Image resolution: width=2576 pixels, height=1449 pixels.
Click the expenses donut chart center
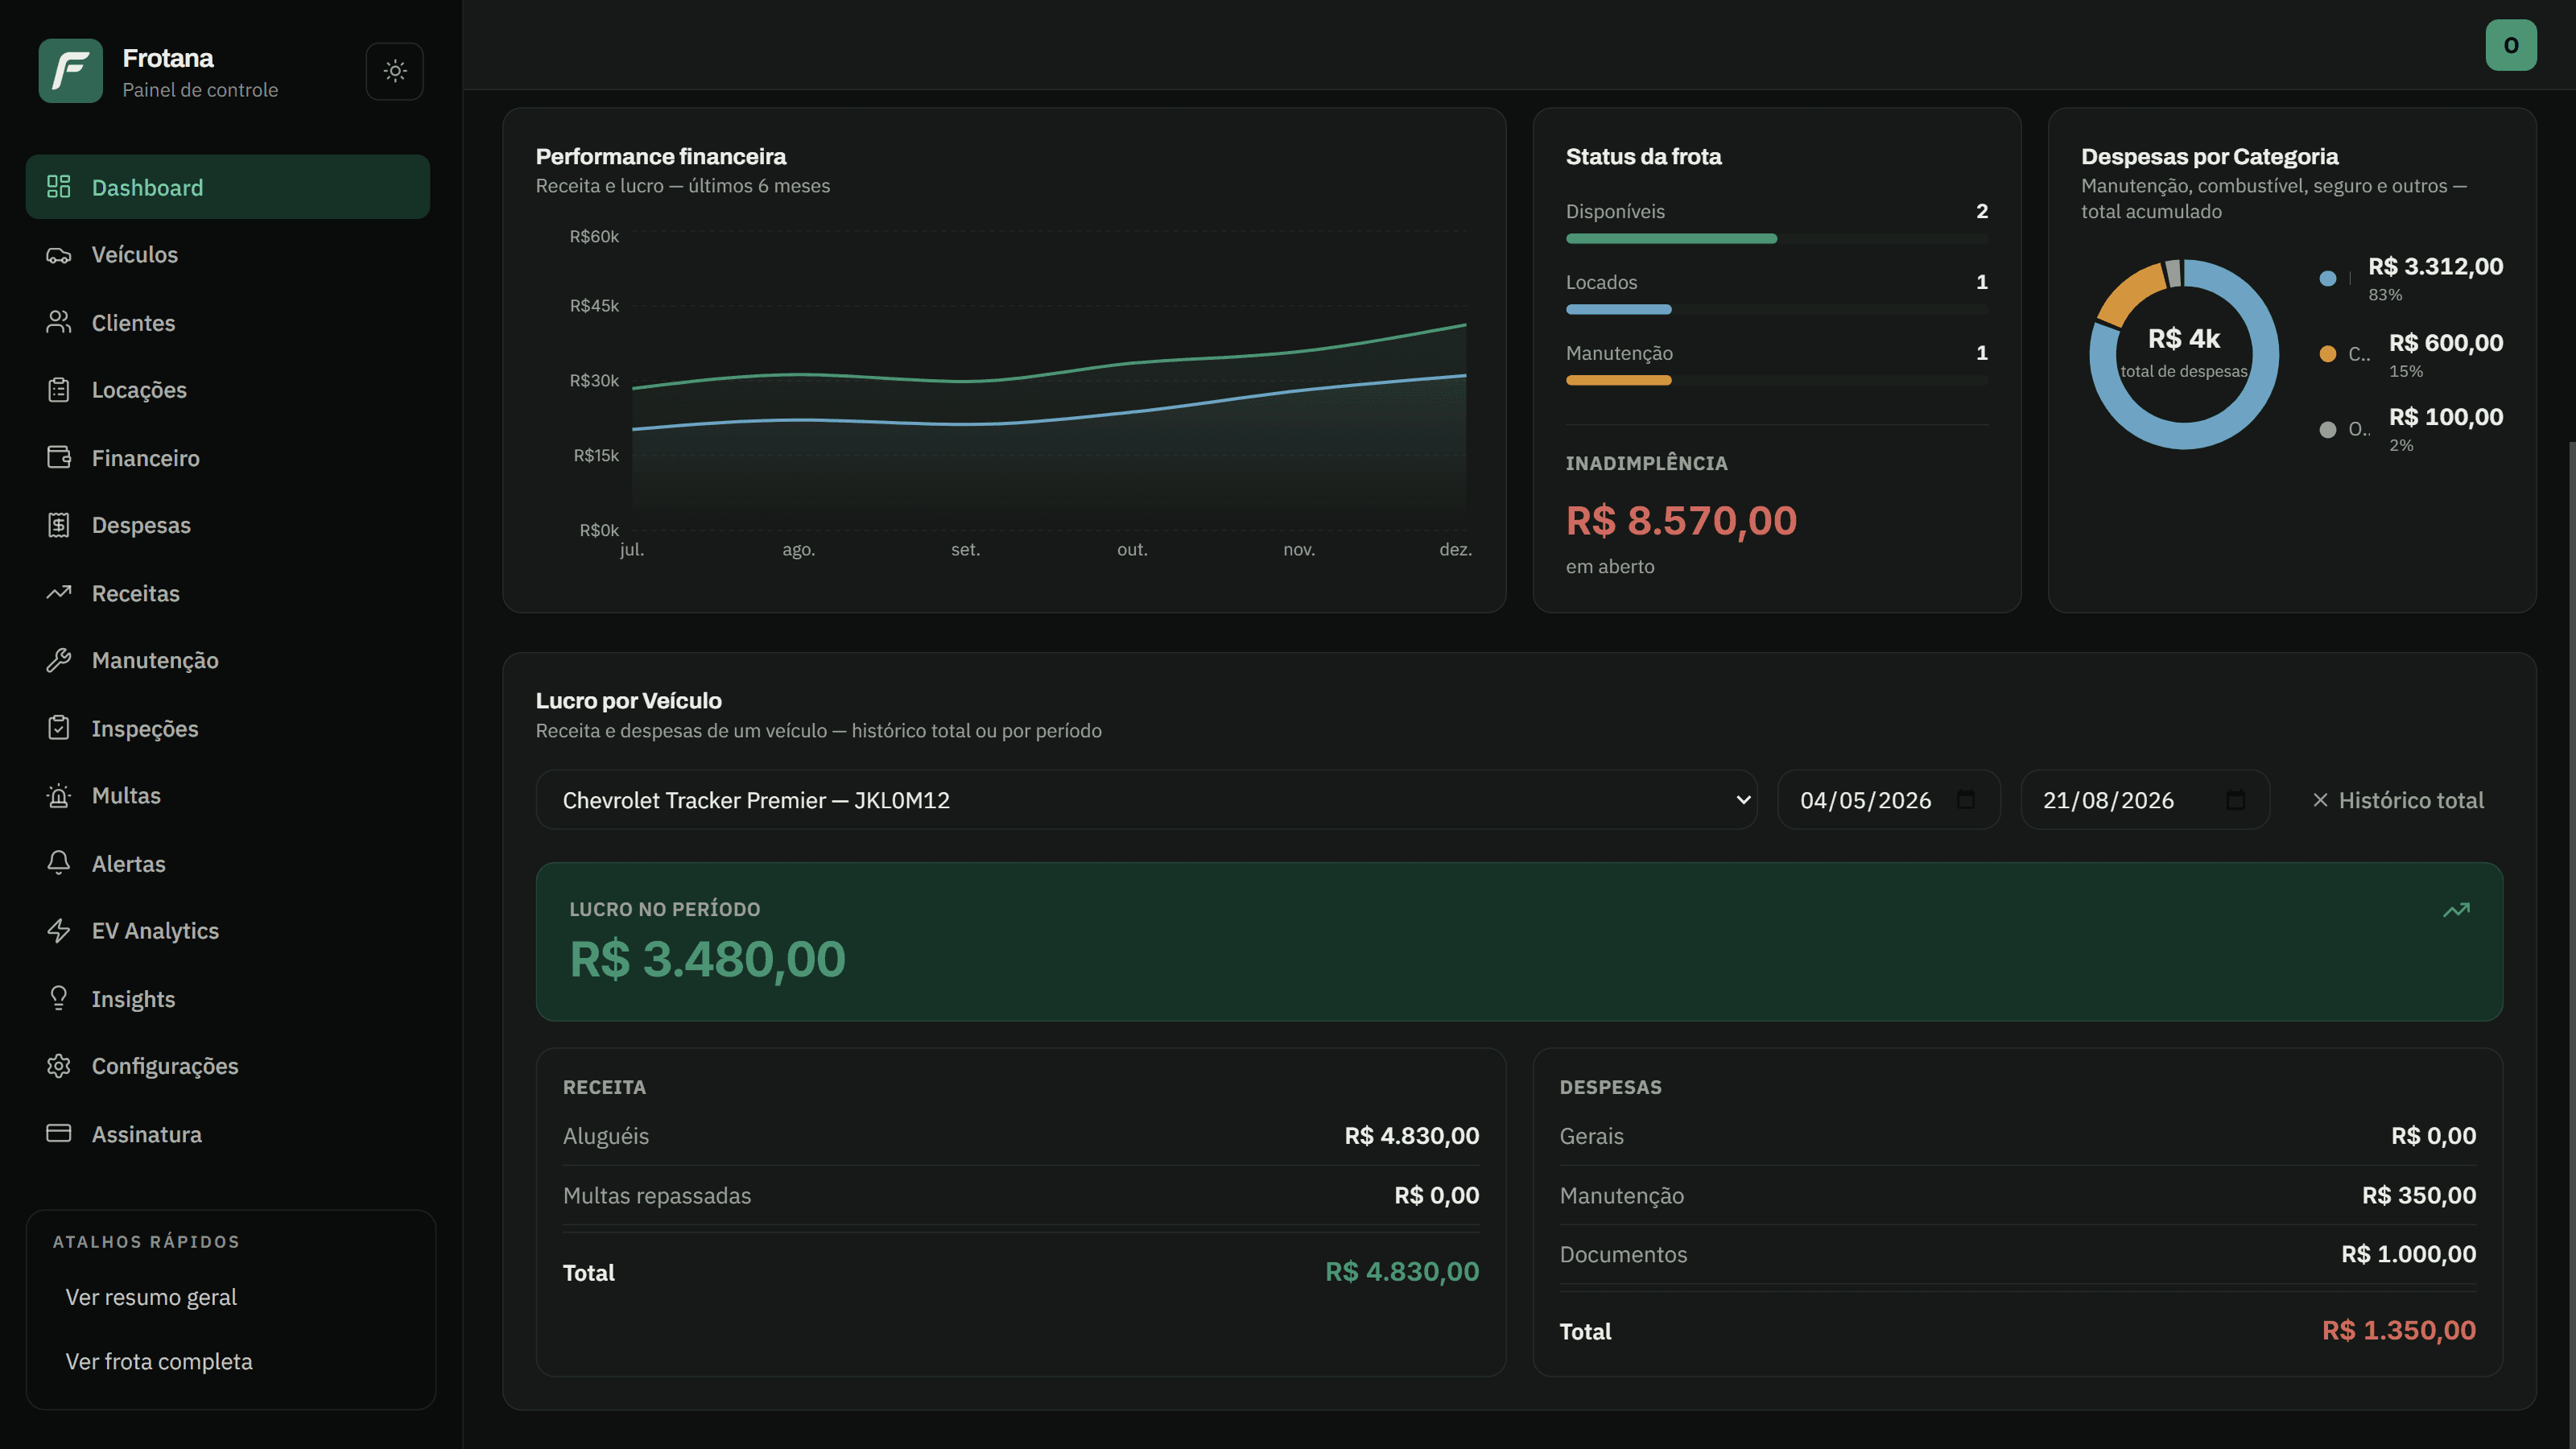pyautogui.click(x=2184, y=354)
